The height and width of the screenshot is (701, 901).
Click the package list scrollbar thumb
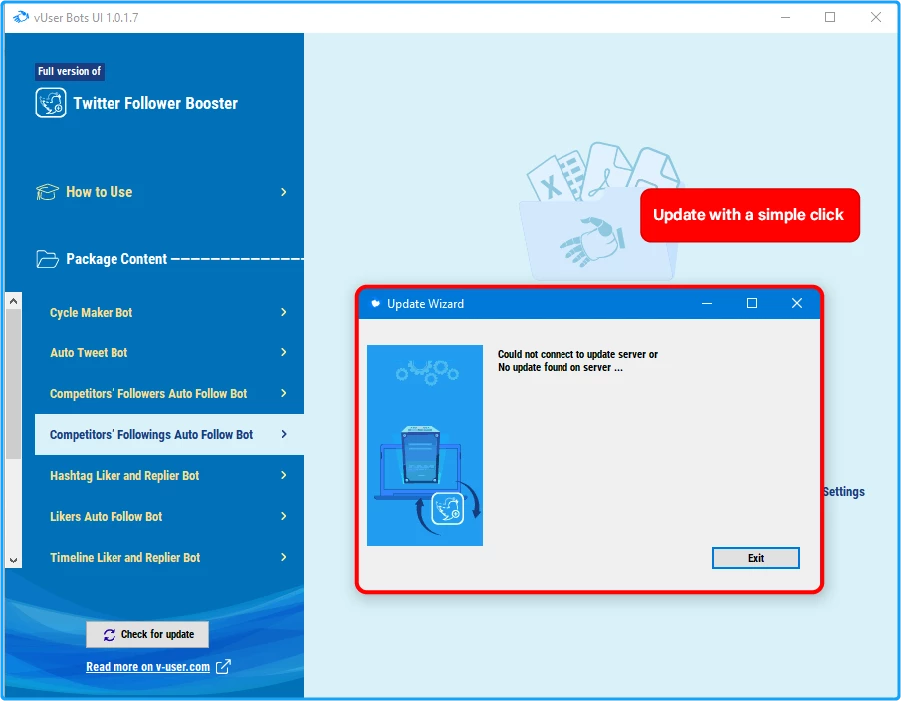click(14, 384)
